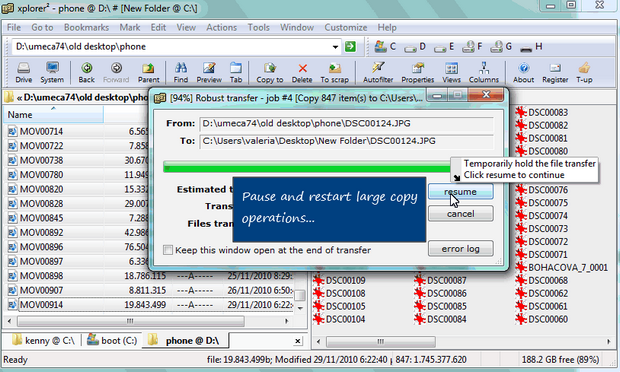
Task: Open the Tools menu
Action: [x=258, y=27]
